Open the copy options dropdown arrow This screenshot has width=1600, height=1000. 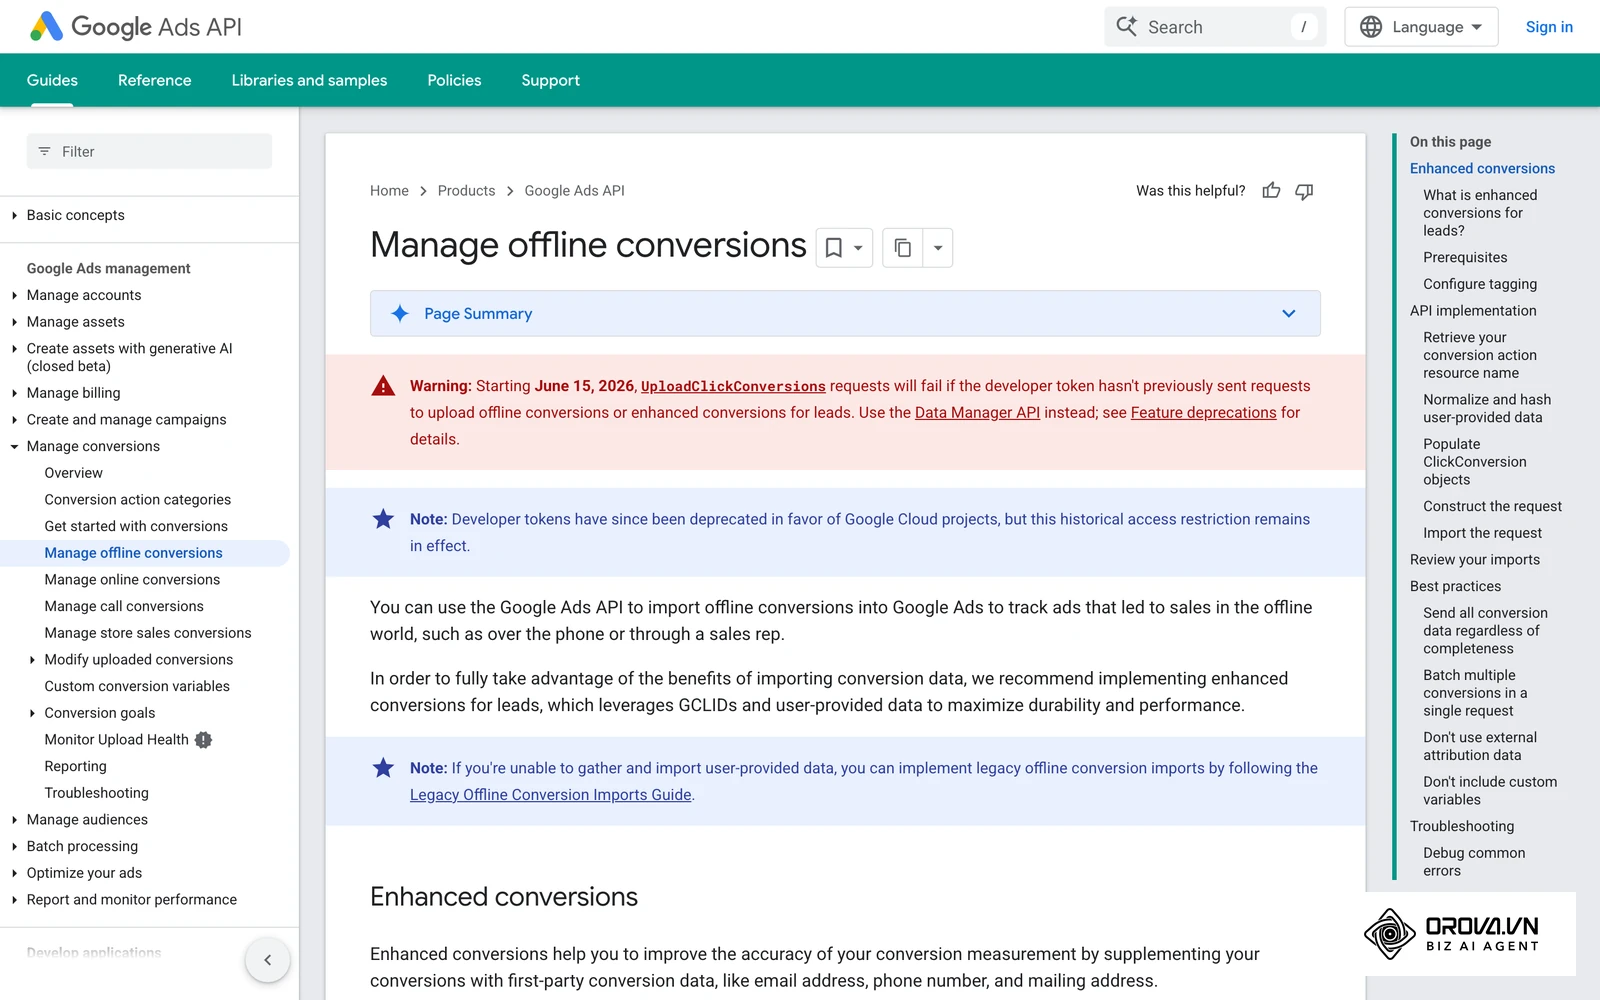point(938,248)
